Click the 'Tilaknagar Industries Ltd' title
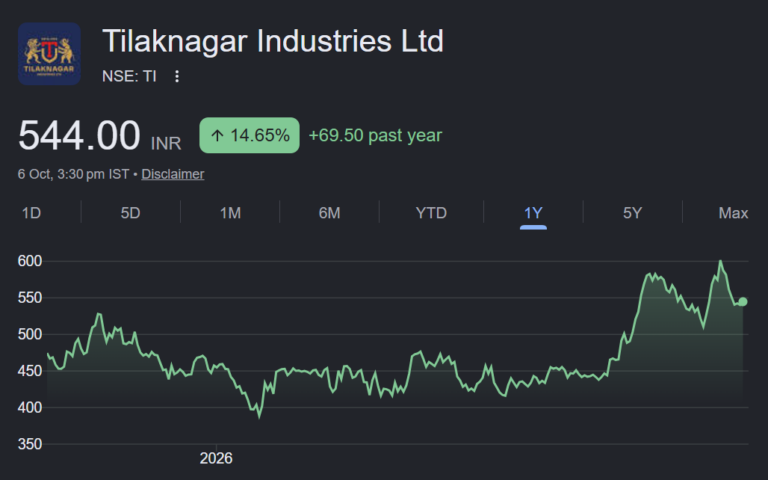Image resolution: width=768 pixels, height=480 pixels. pos(273,41)
